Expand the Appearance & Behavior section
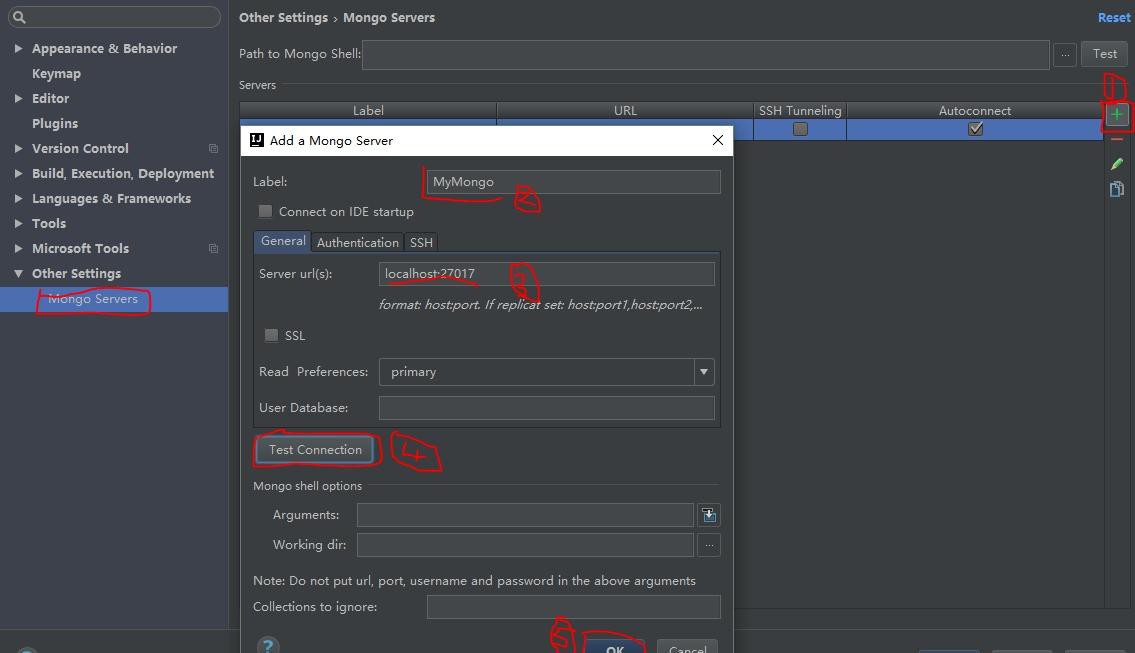Screen dimensions: 1135x653 (x=18, y=48)
